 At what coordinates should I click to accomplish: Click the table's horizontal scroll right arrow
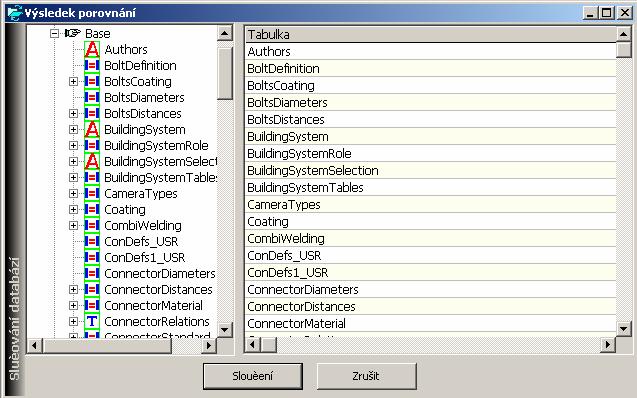coord(608,345)
